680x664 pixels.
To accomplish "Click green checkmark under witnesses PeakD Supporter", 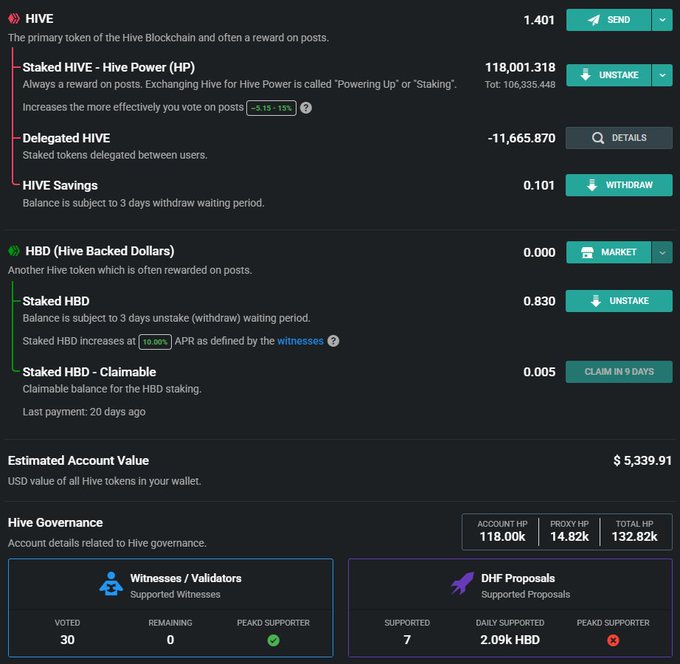I will 273,640.
